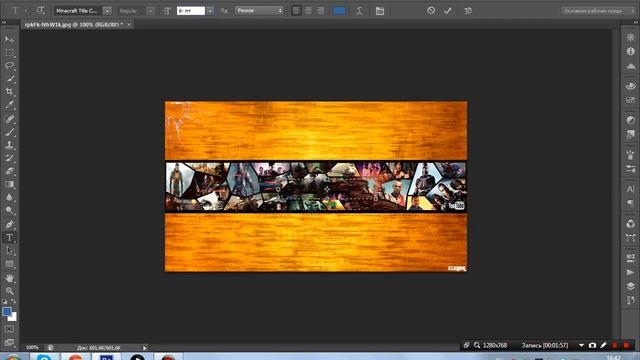Screen dimensions: 640x360
Task: Open the Type tool preset picker
Action: click(x=18, y=11)
